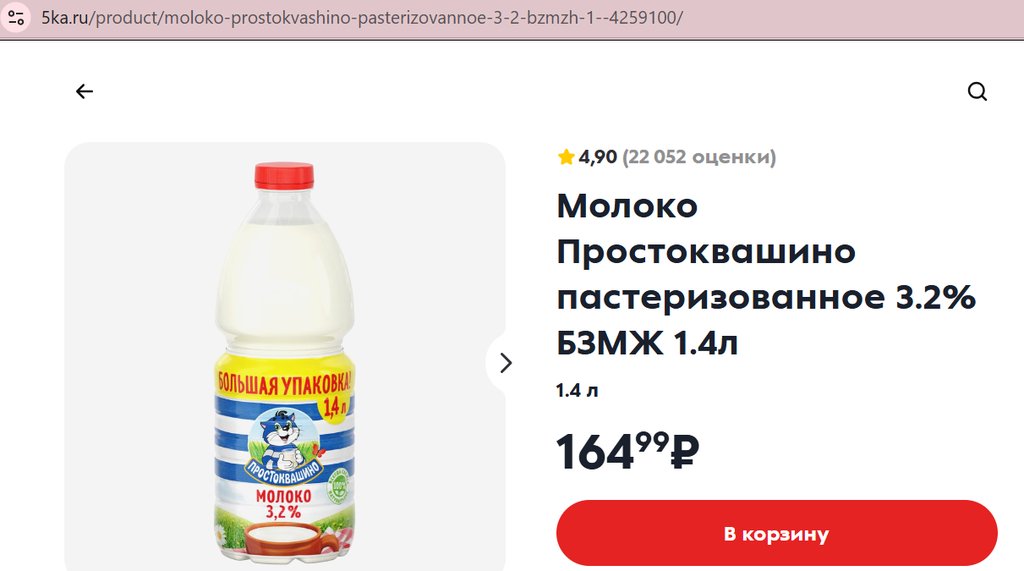1024x571 pixels.
Task: Click the red bottle cap in photo
Action: tap(284, 176)
